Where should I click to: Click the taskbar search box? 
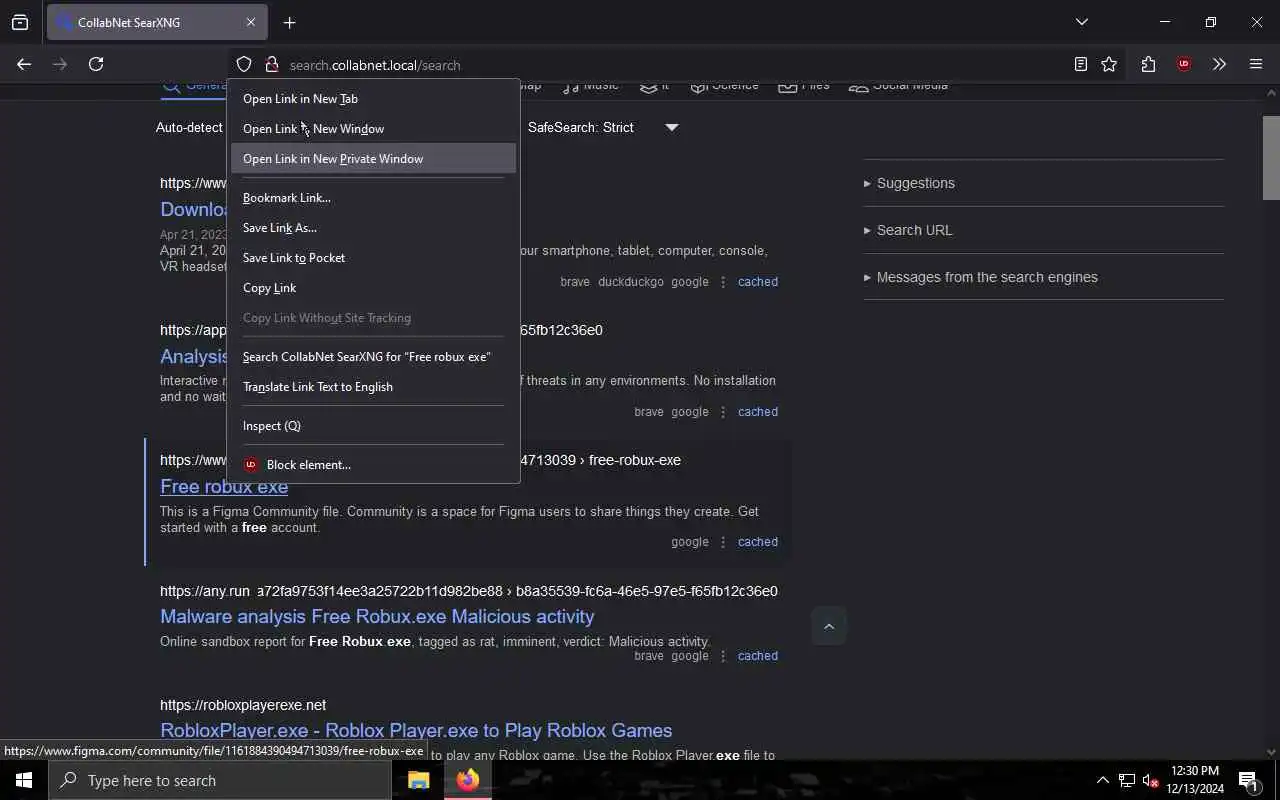coord(220,780)
